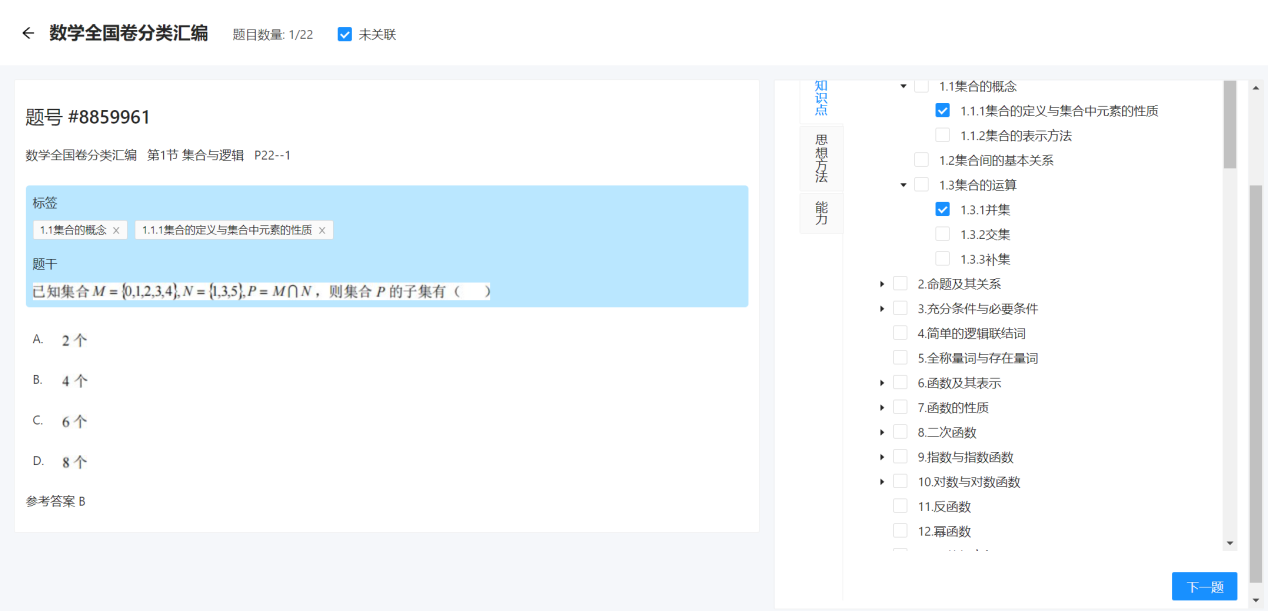This screenshot has height=611, width=1268.
Task: Click the 数学全国卷分类汇编 page title
Action: (x=129, y=33)
